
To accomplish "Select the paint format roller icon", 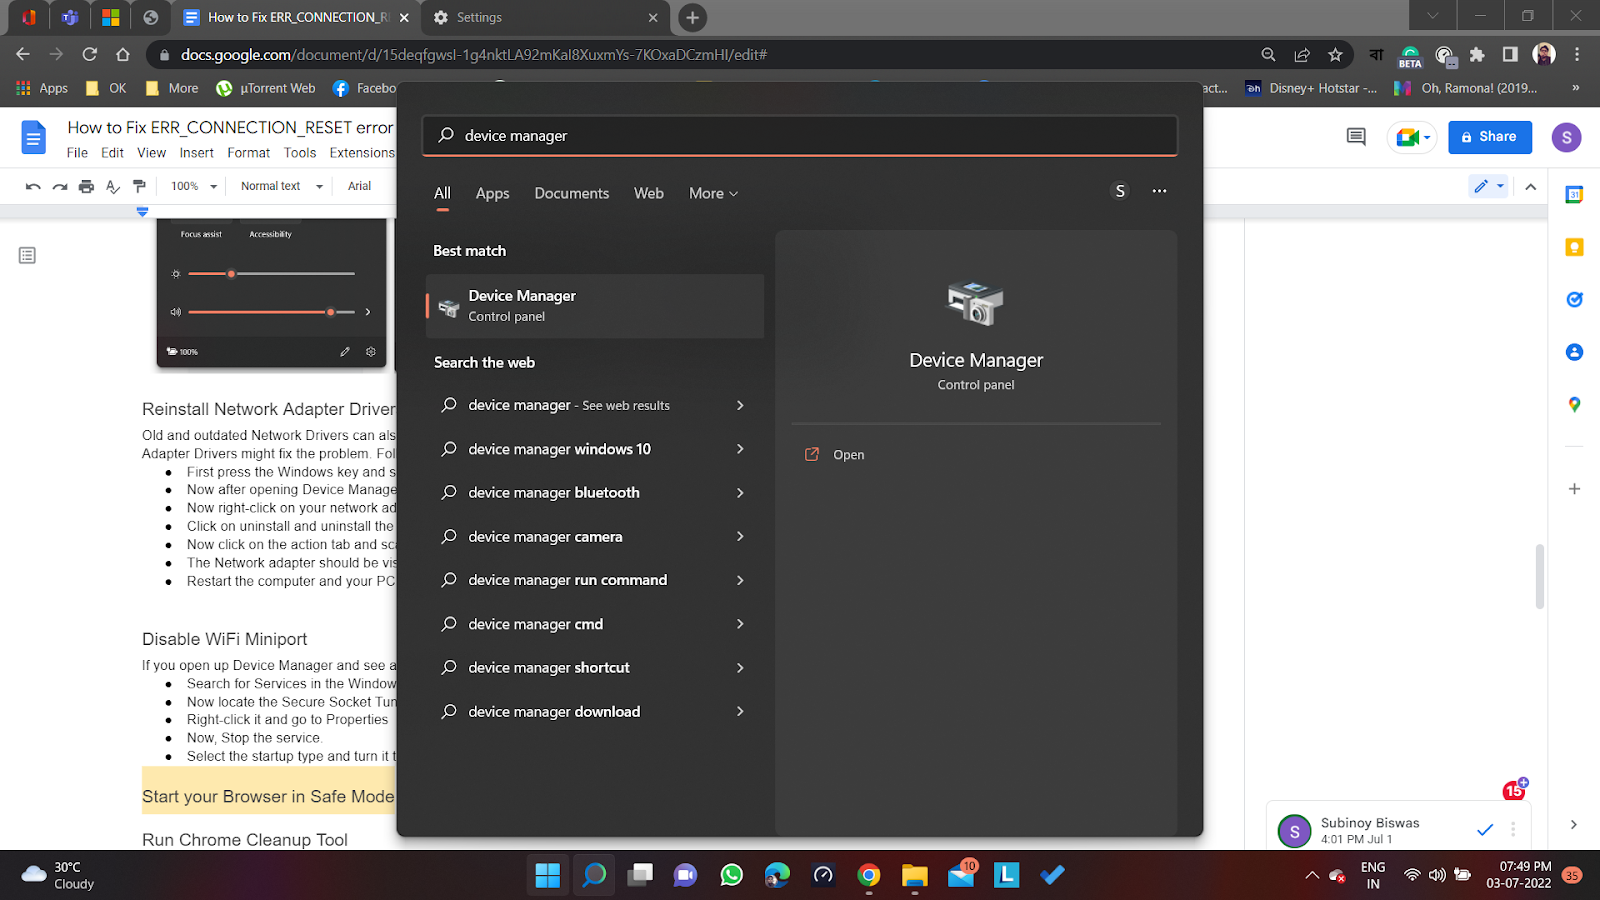I will tap(139, 186).
